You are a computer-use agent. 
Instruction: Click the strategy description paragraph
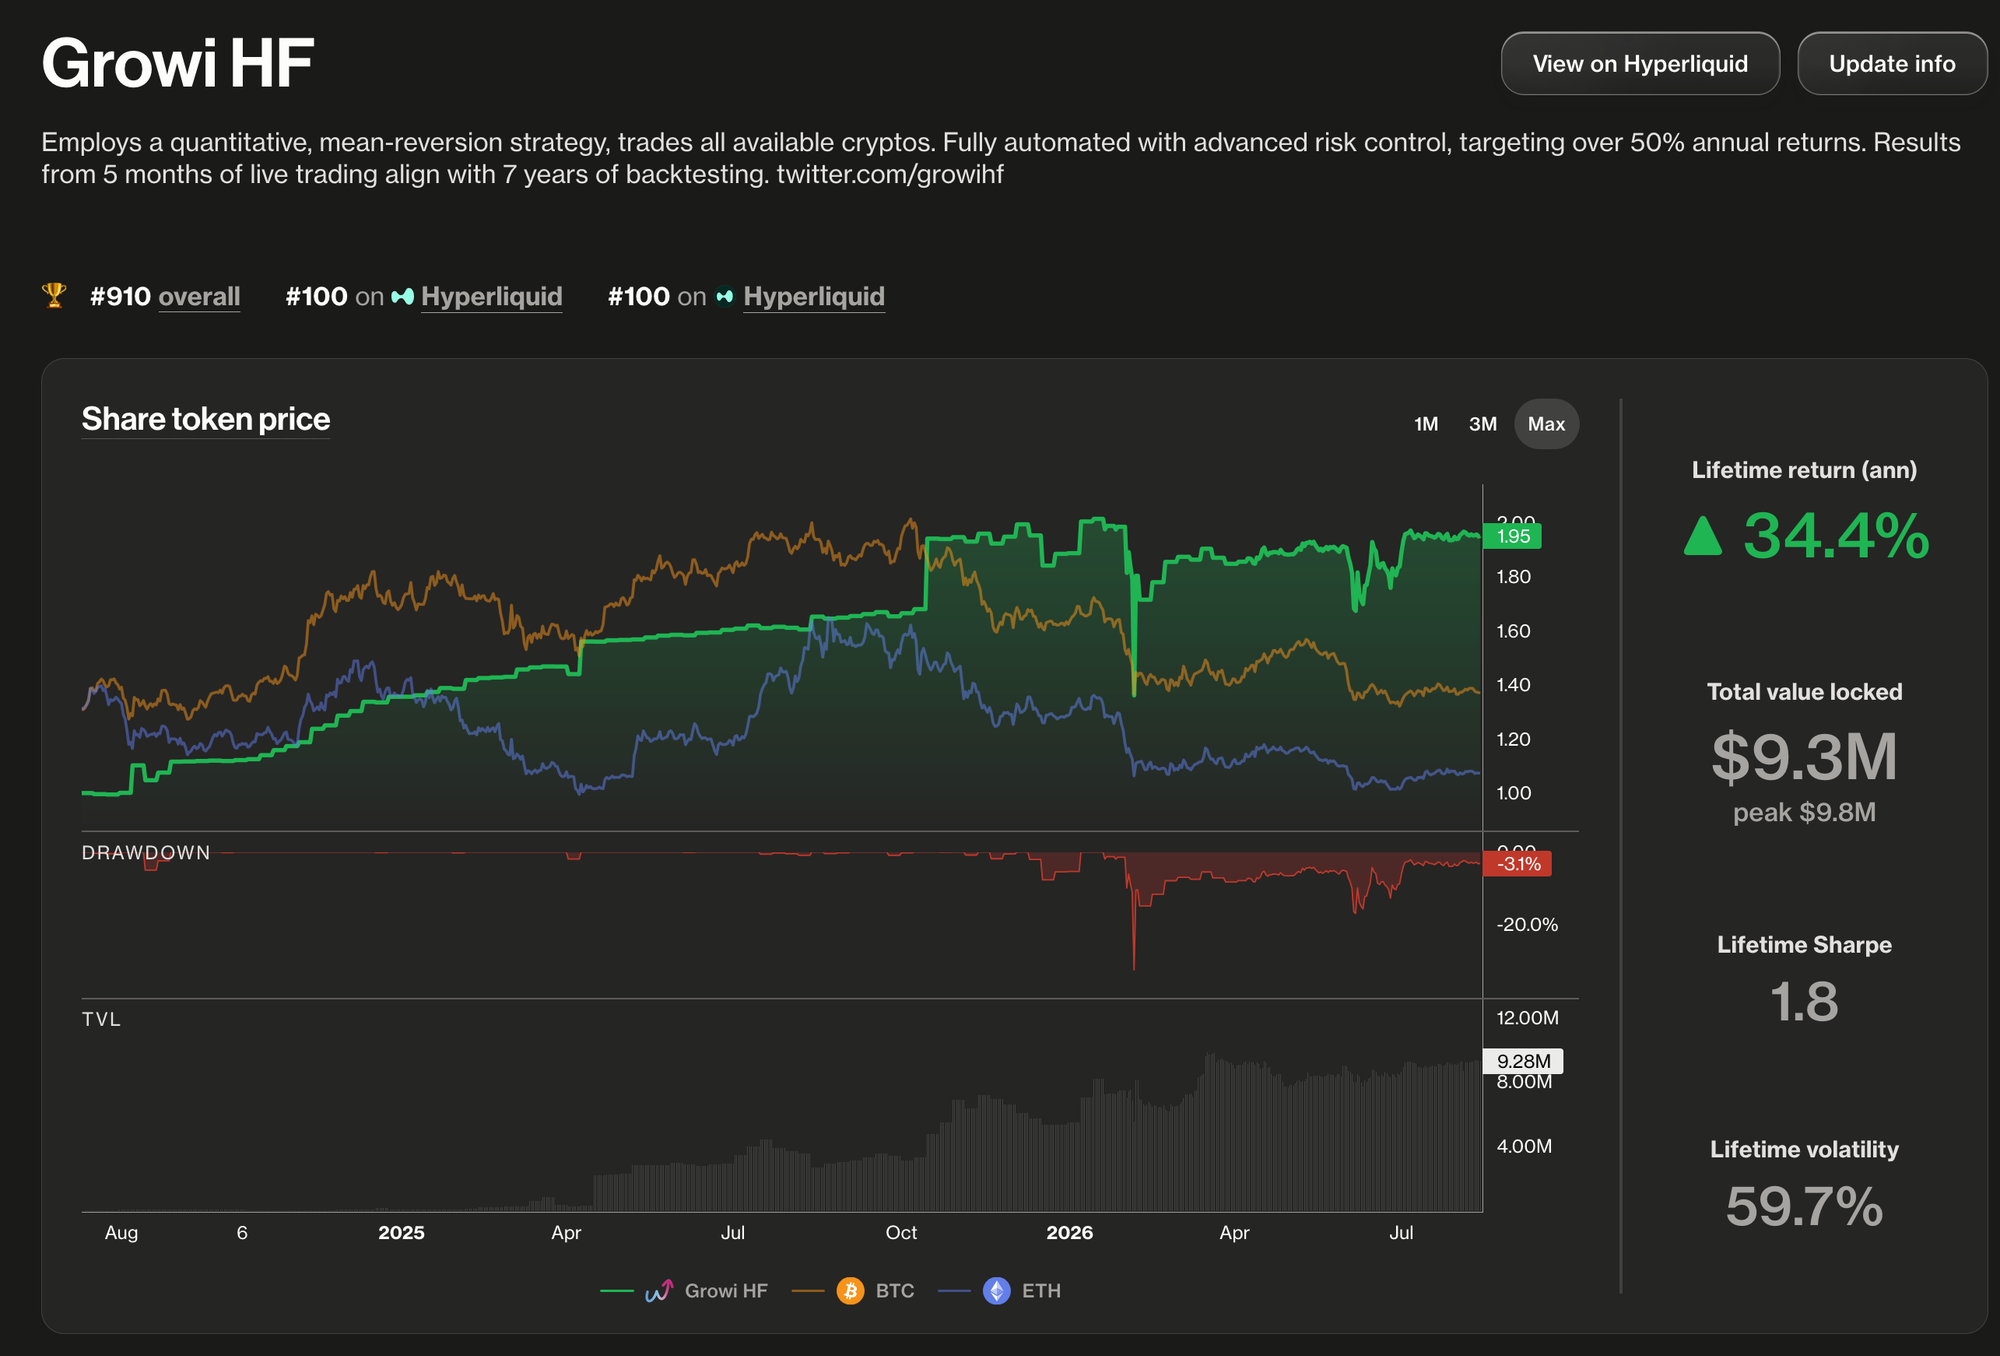point(1001,158)
